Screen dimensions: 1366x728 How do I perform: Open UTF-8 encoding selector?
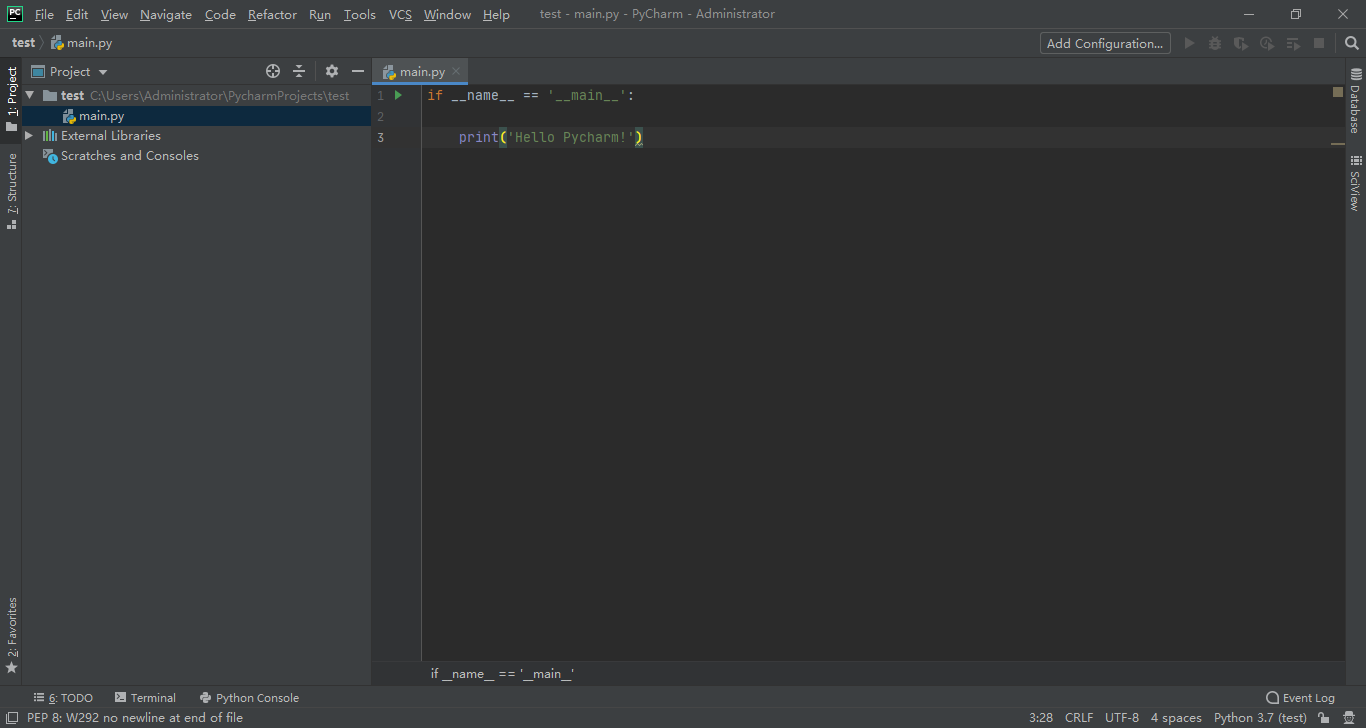(1122, 718)
